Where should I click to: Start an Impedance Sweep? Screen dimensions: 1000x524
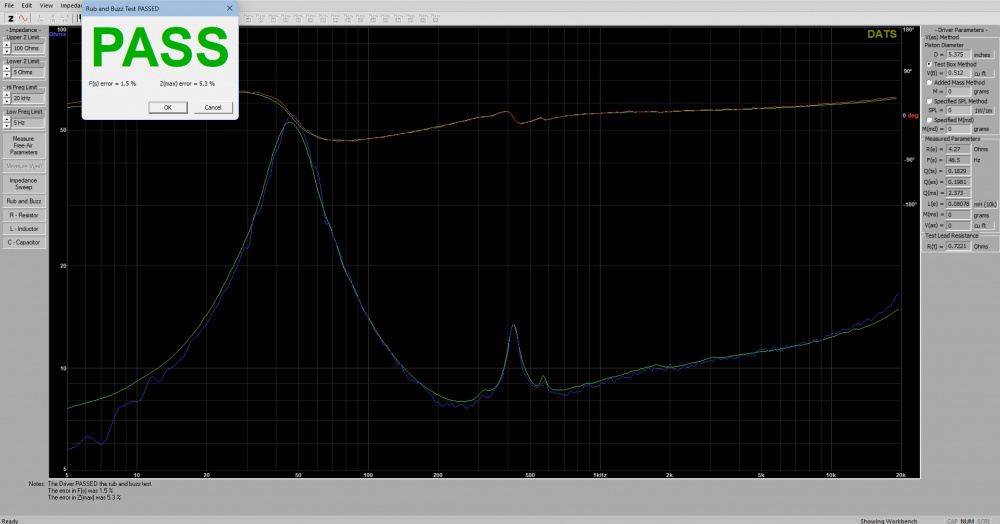tap(23, 183)
